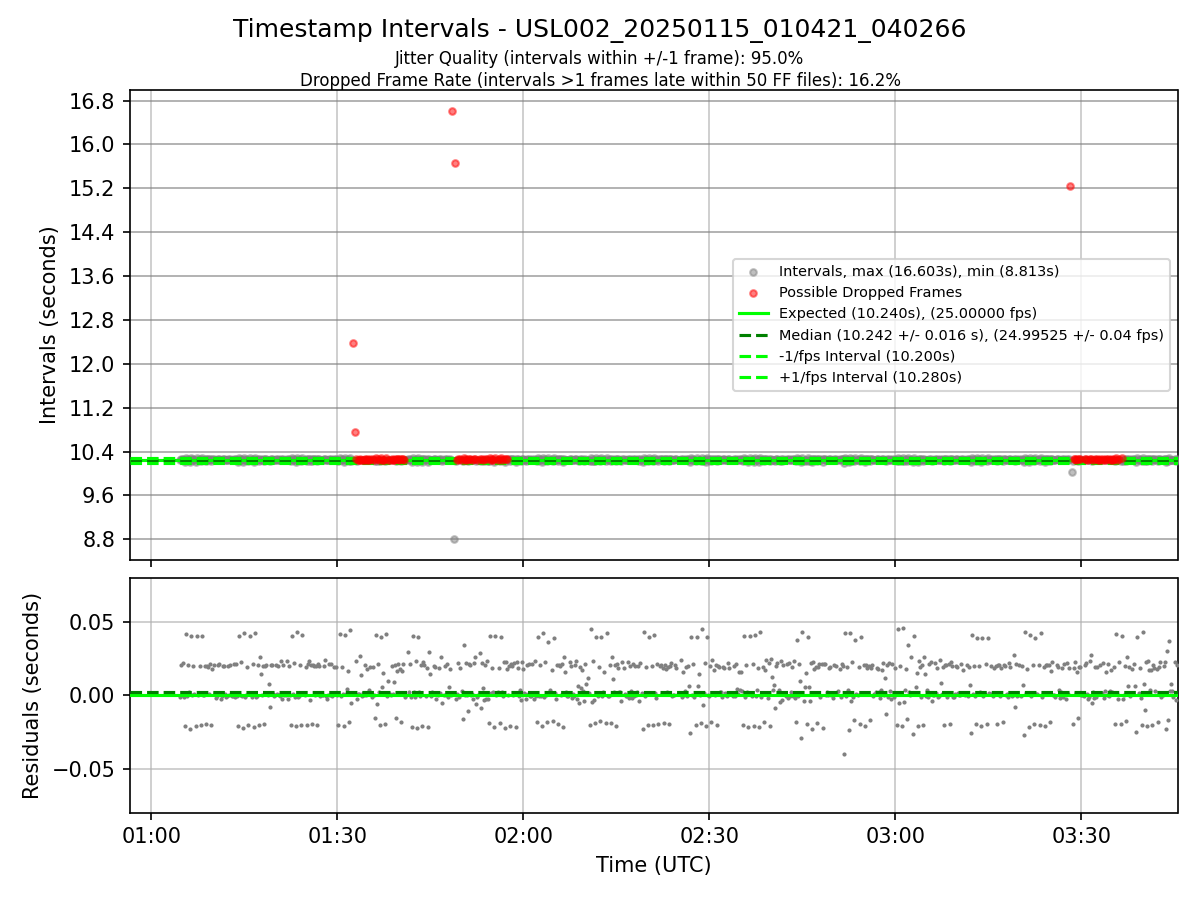1200x900 pixels.
Task: Click the plot title 'Timestamp Intervals - USL002_20250115_010421_040266'
Action: [600, 29]
